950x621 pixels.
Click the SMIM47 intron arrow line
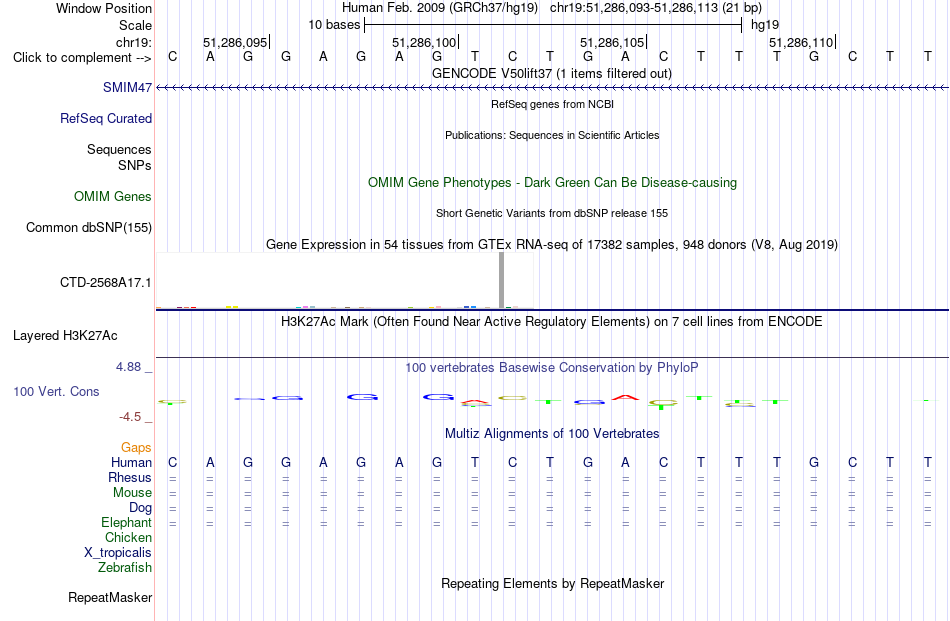(552, 88)
